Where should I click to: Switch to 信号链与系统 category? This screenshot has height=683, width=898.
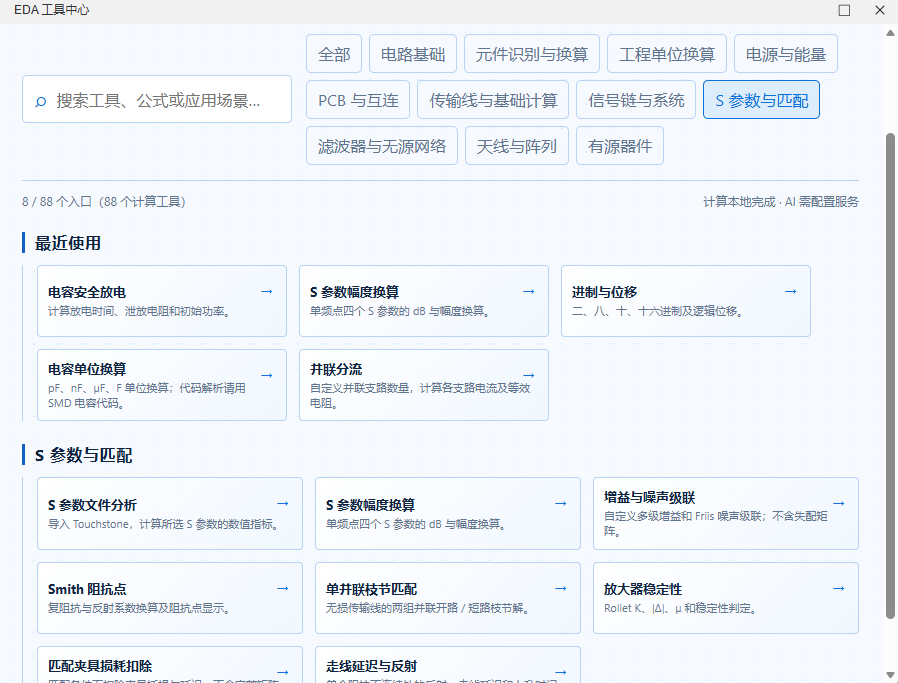click(636, 100)
